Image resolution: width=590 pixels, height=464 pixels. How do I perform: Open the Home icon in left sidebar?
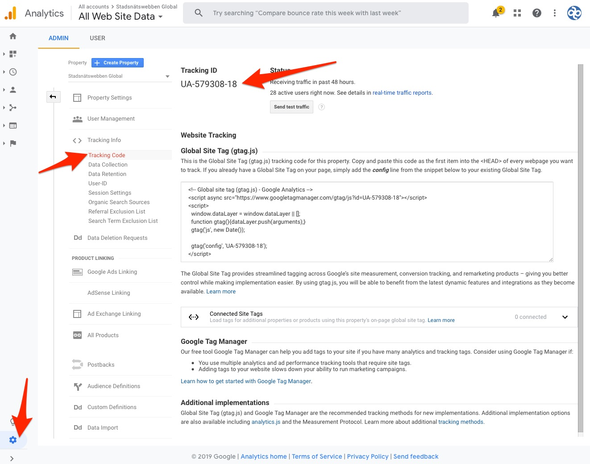[13, 36]
